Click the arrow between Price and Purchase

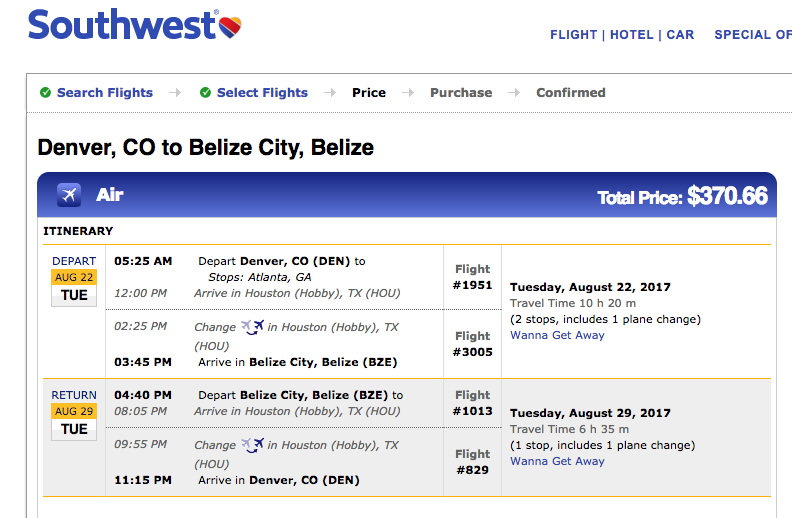click(x=408, y=93)
